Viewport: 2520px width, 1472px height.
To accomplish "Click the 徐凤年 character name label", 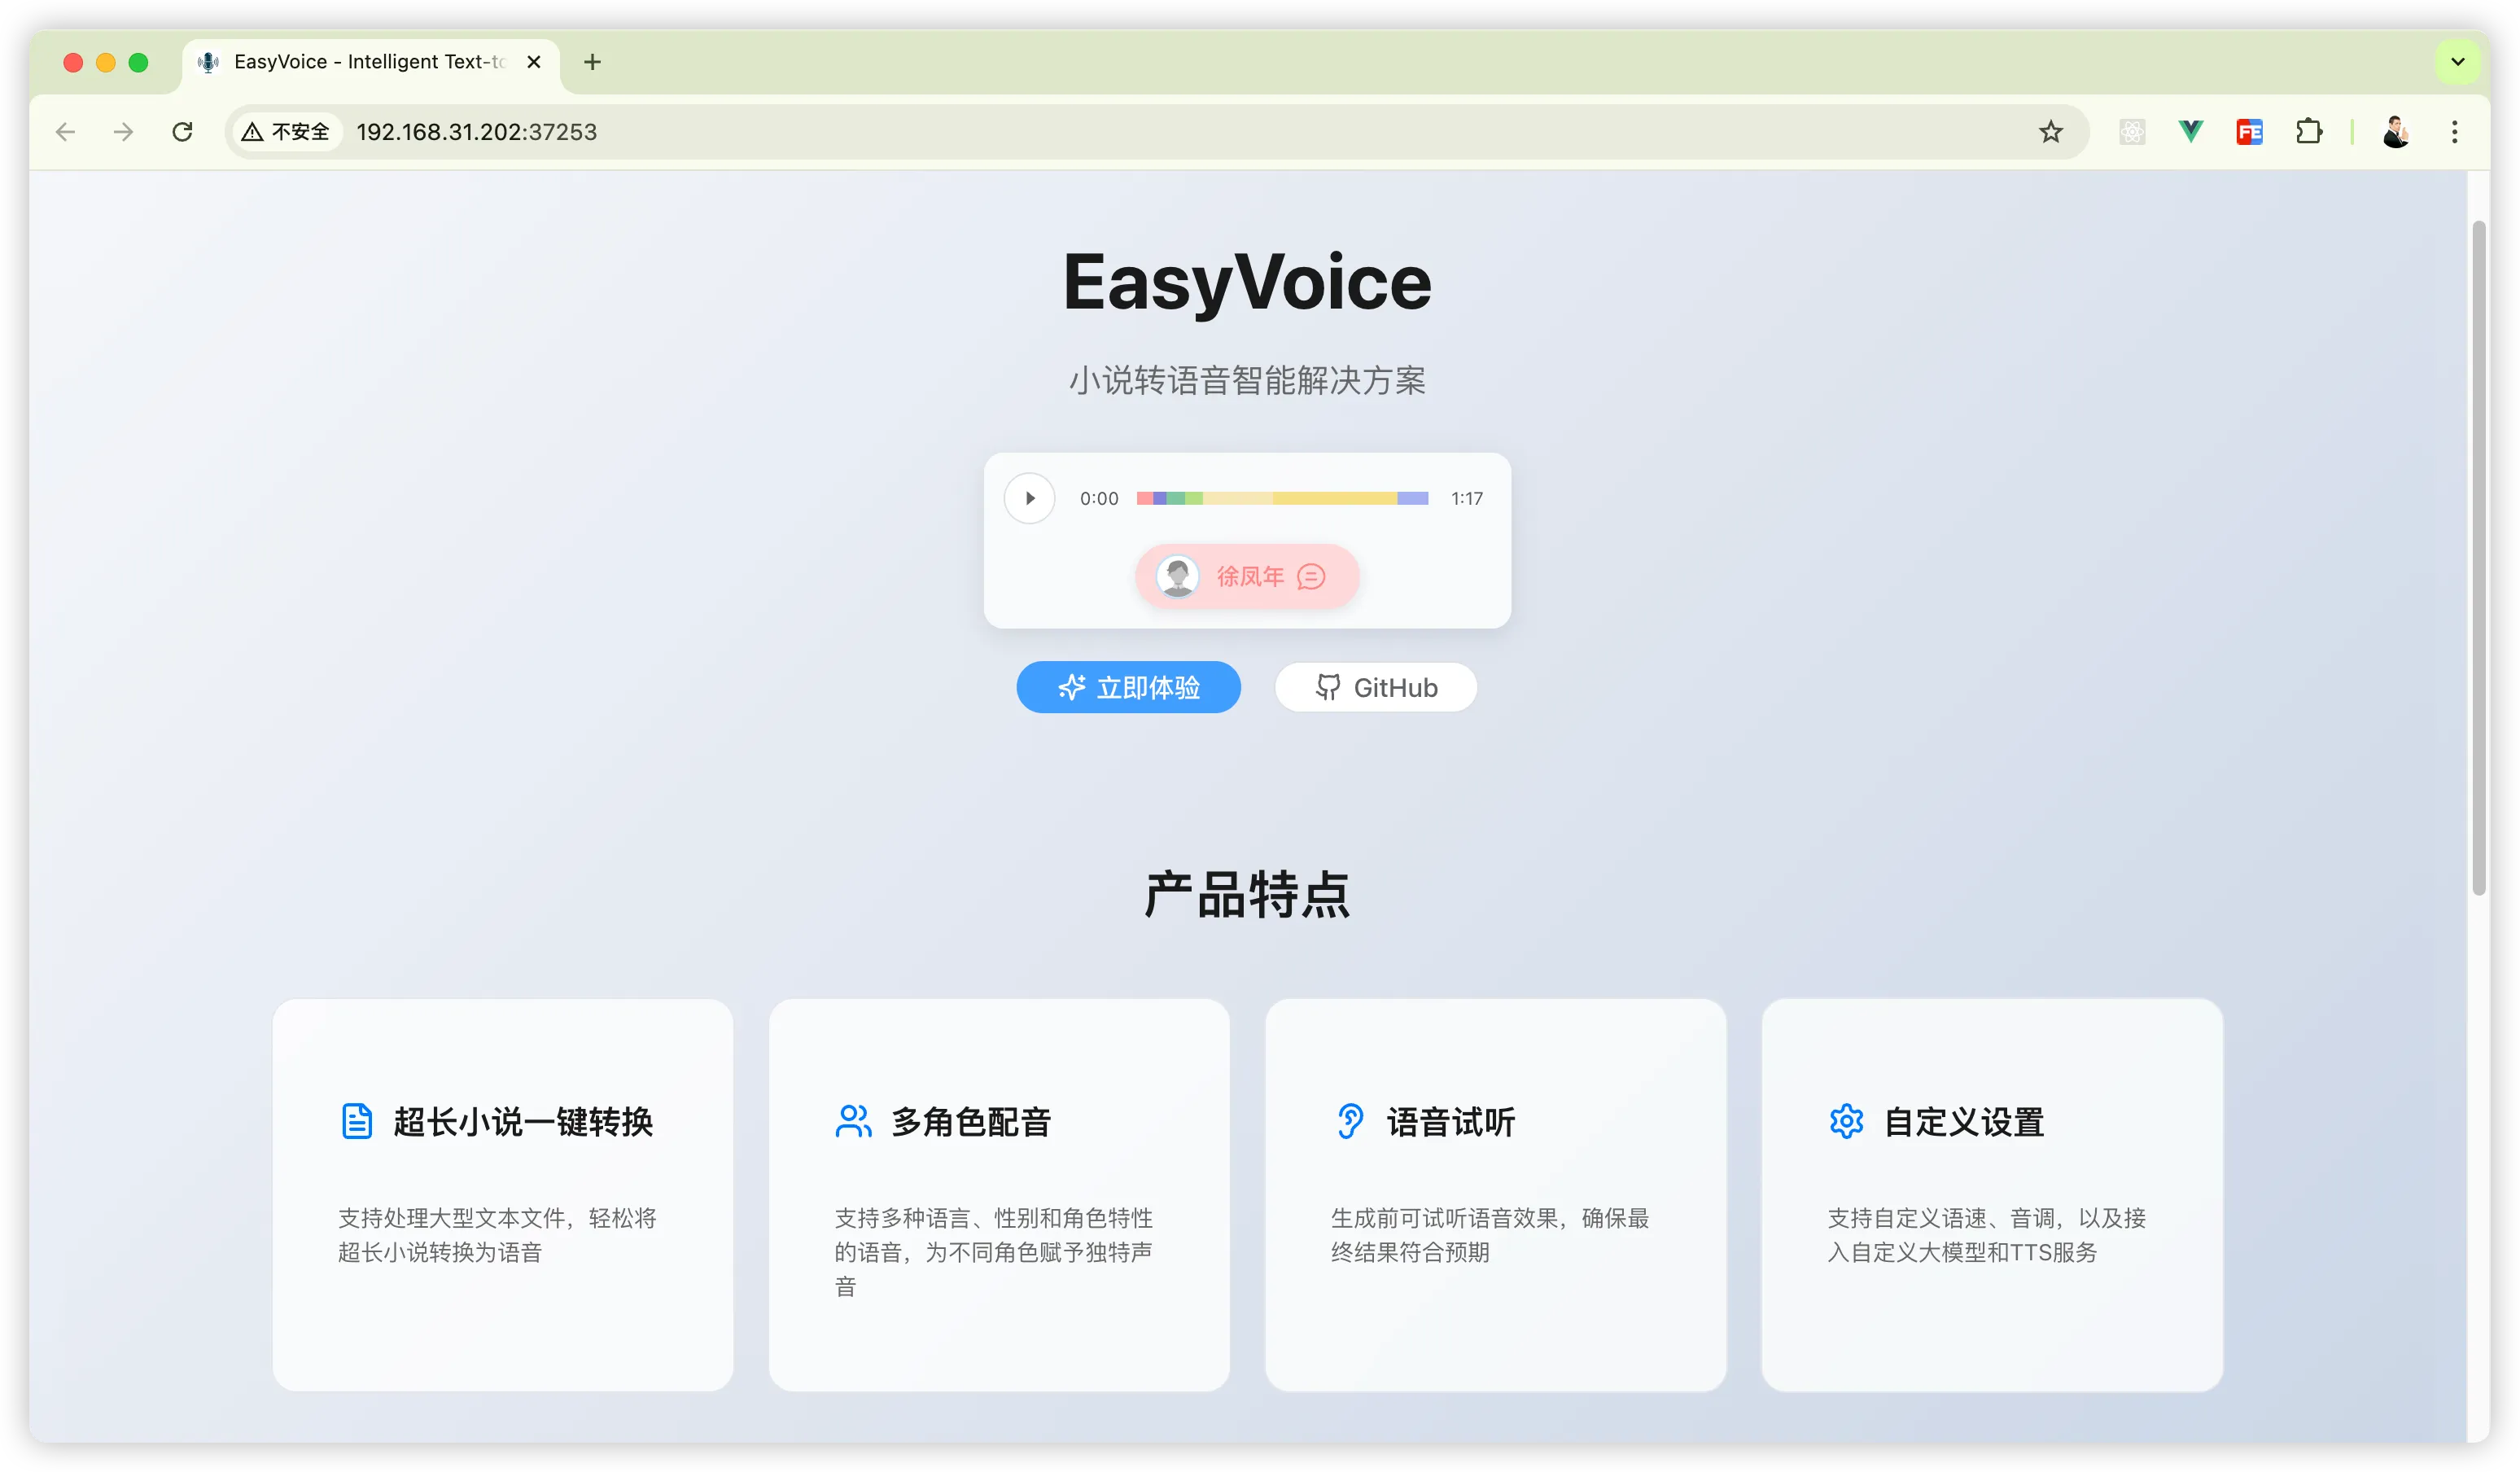I will pyautogui.click(x=1250, y=577).
